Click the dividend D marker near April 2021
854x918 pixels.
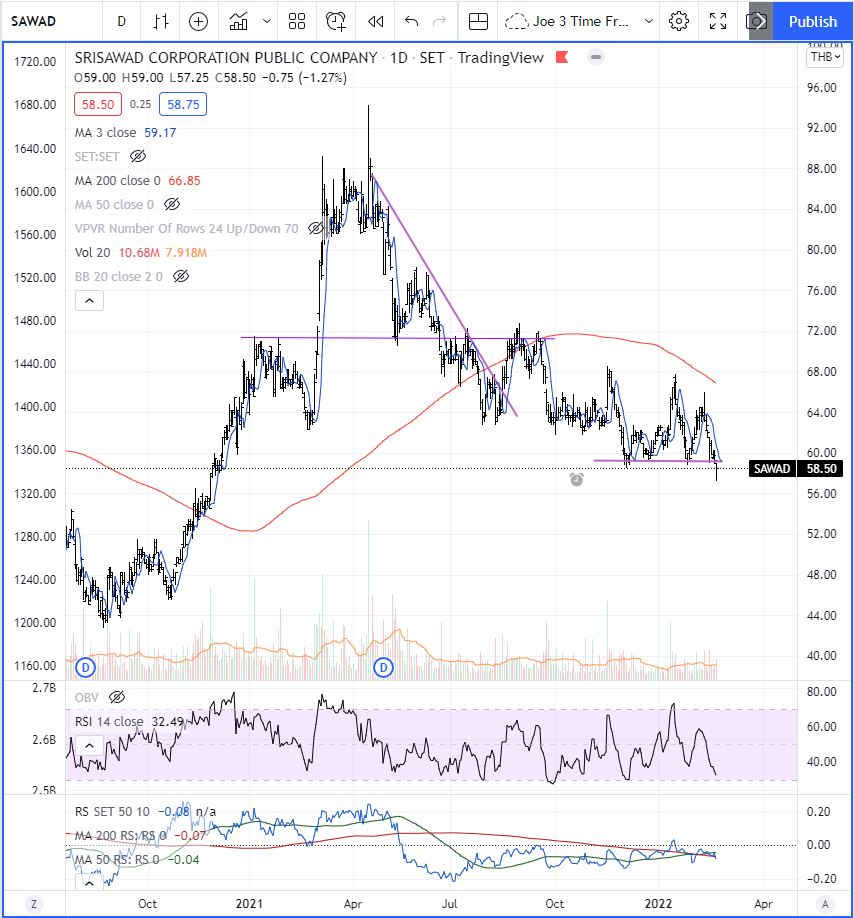(383, 667)
